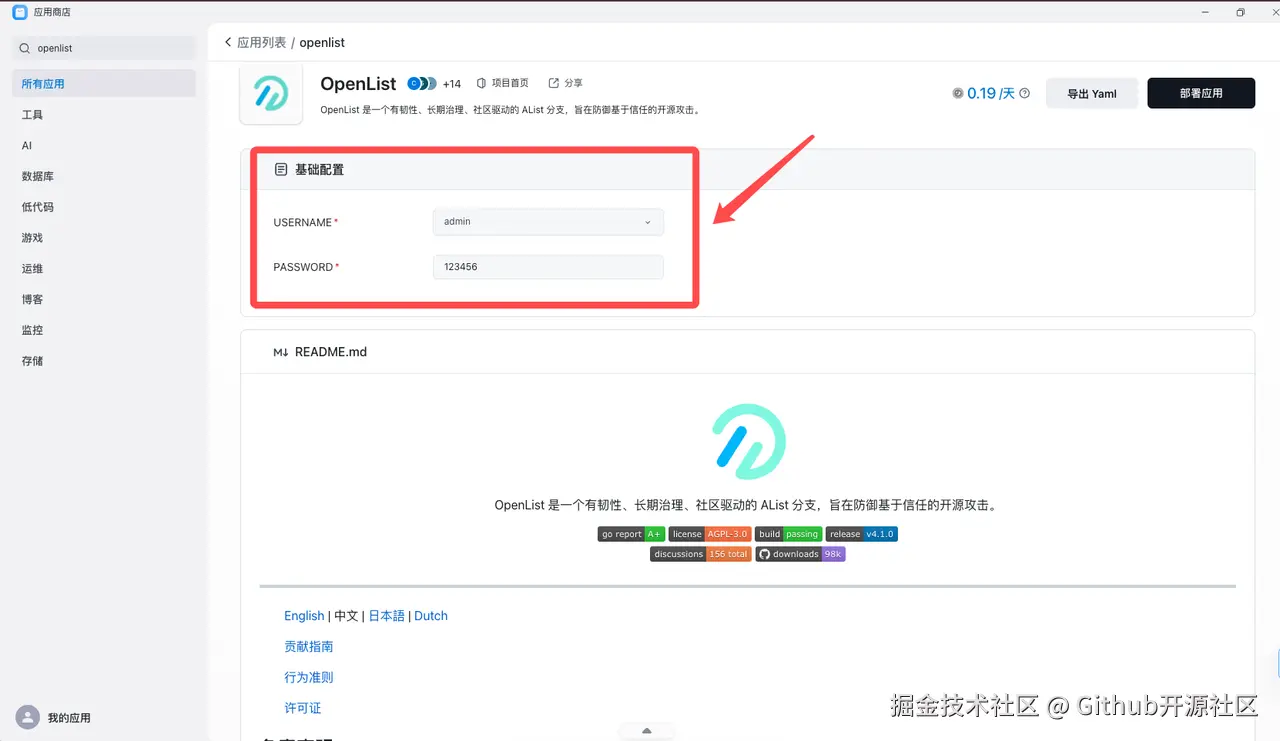The image size is (1280, 741).
Task: Open 我的应用 at sidebar bottom
Action: [69, 718]
